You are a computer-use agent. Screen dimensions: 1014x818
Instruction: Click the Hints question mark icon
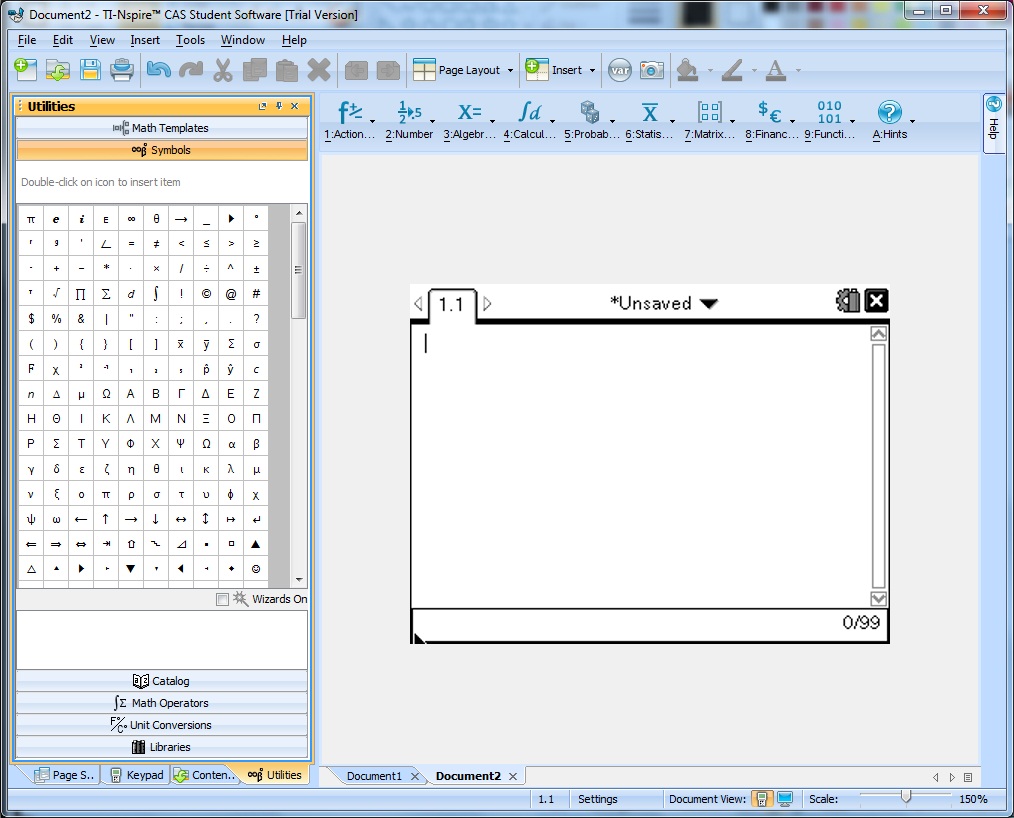click(x=889, y=112)
